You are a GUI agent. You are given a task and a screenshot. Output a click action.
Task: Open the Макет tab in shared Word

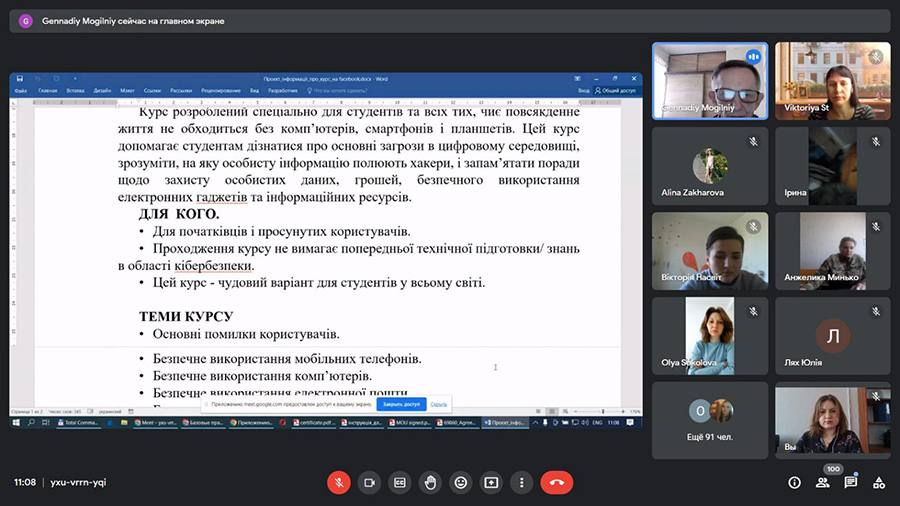pos(127,91)
